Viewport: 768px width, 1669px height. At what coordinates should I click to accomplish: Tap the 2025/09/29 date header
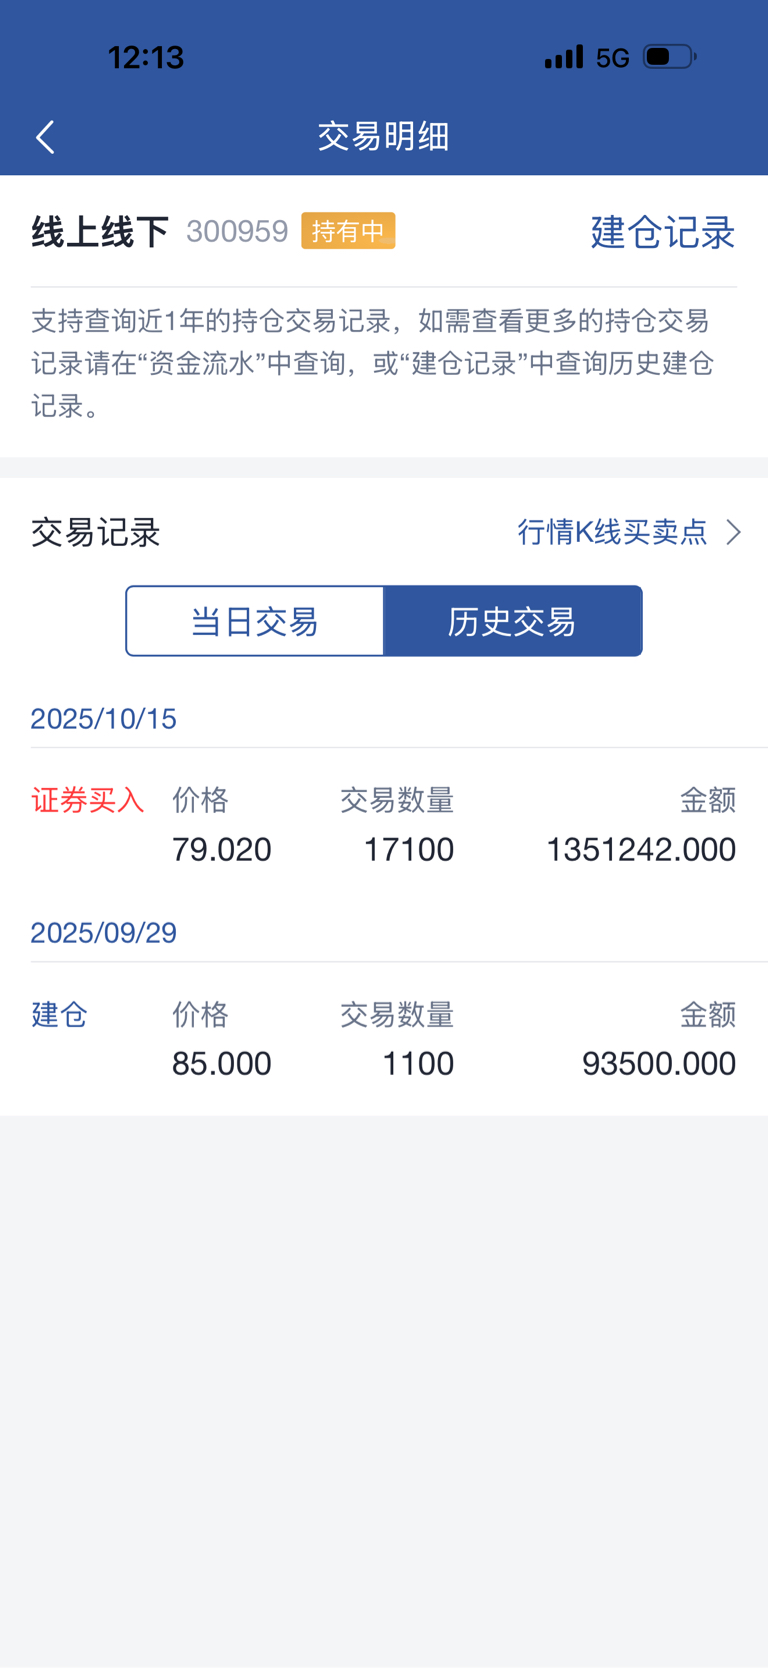tap(104, 933)
